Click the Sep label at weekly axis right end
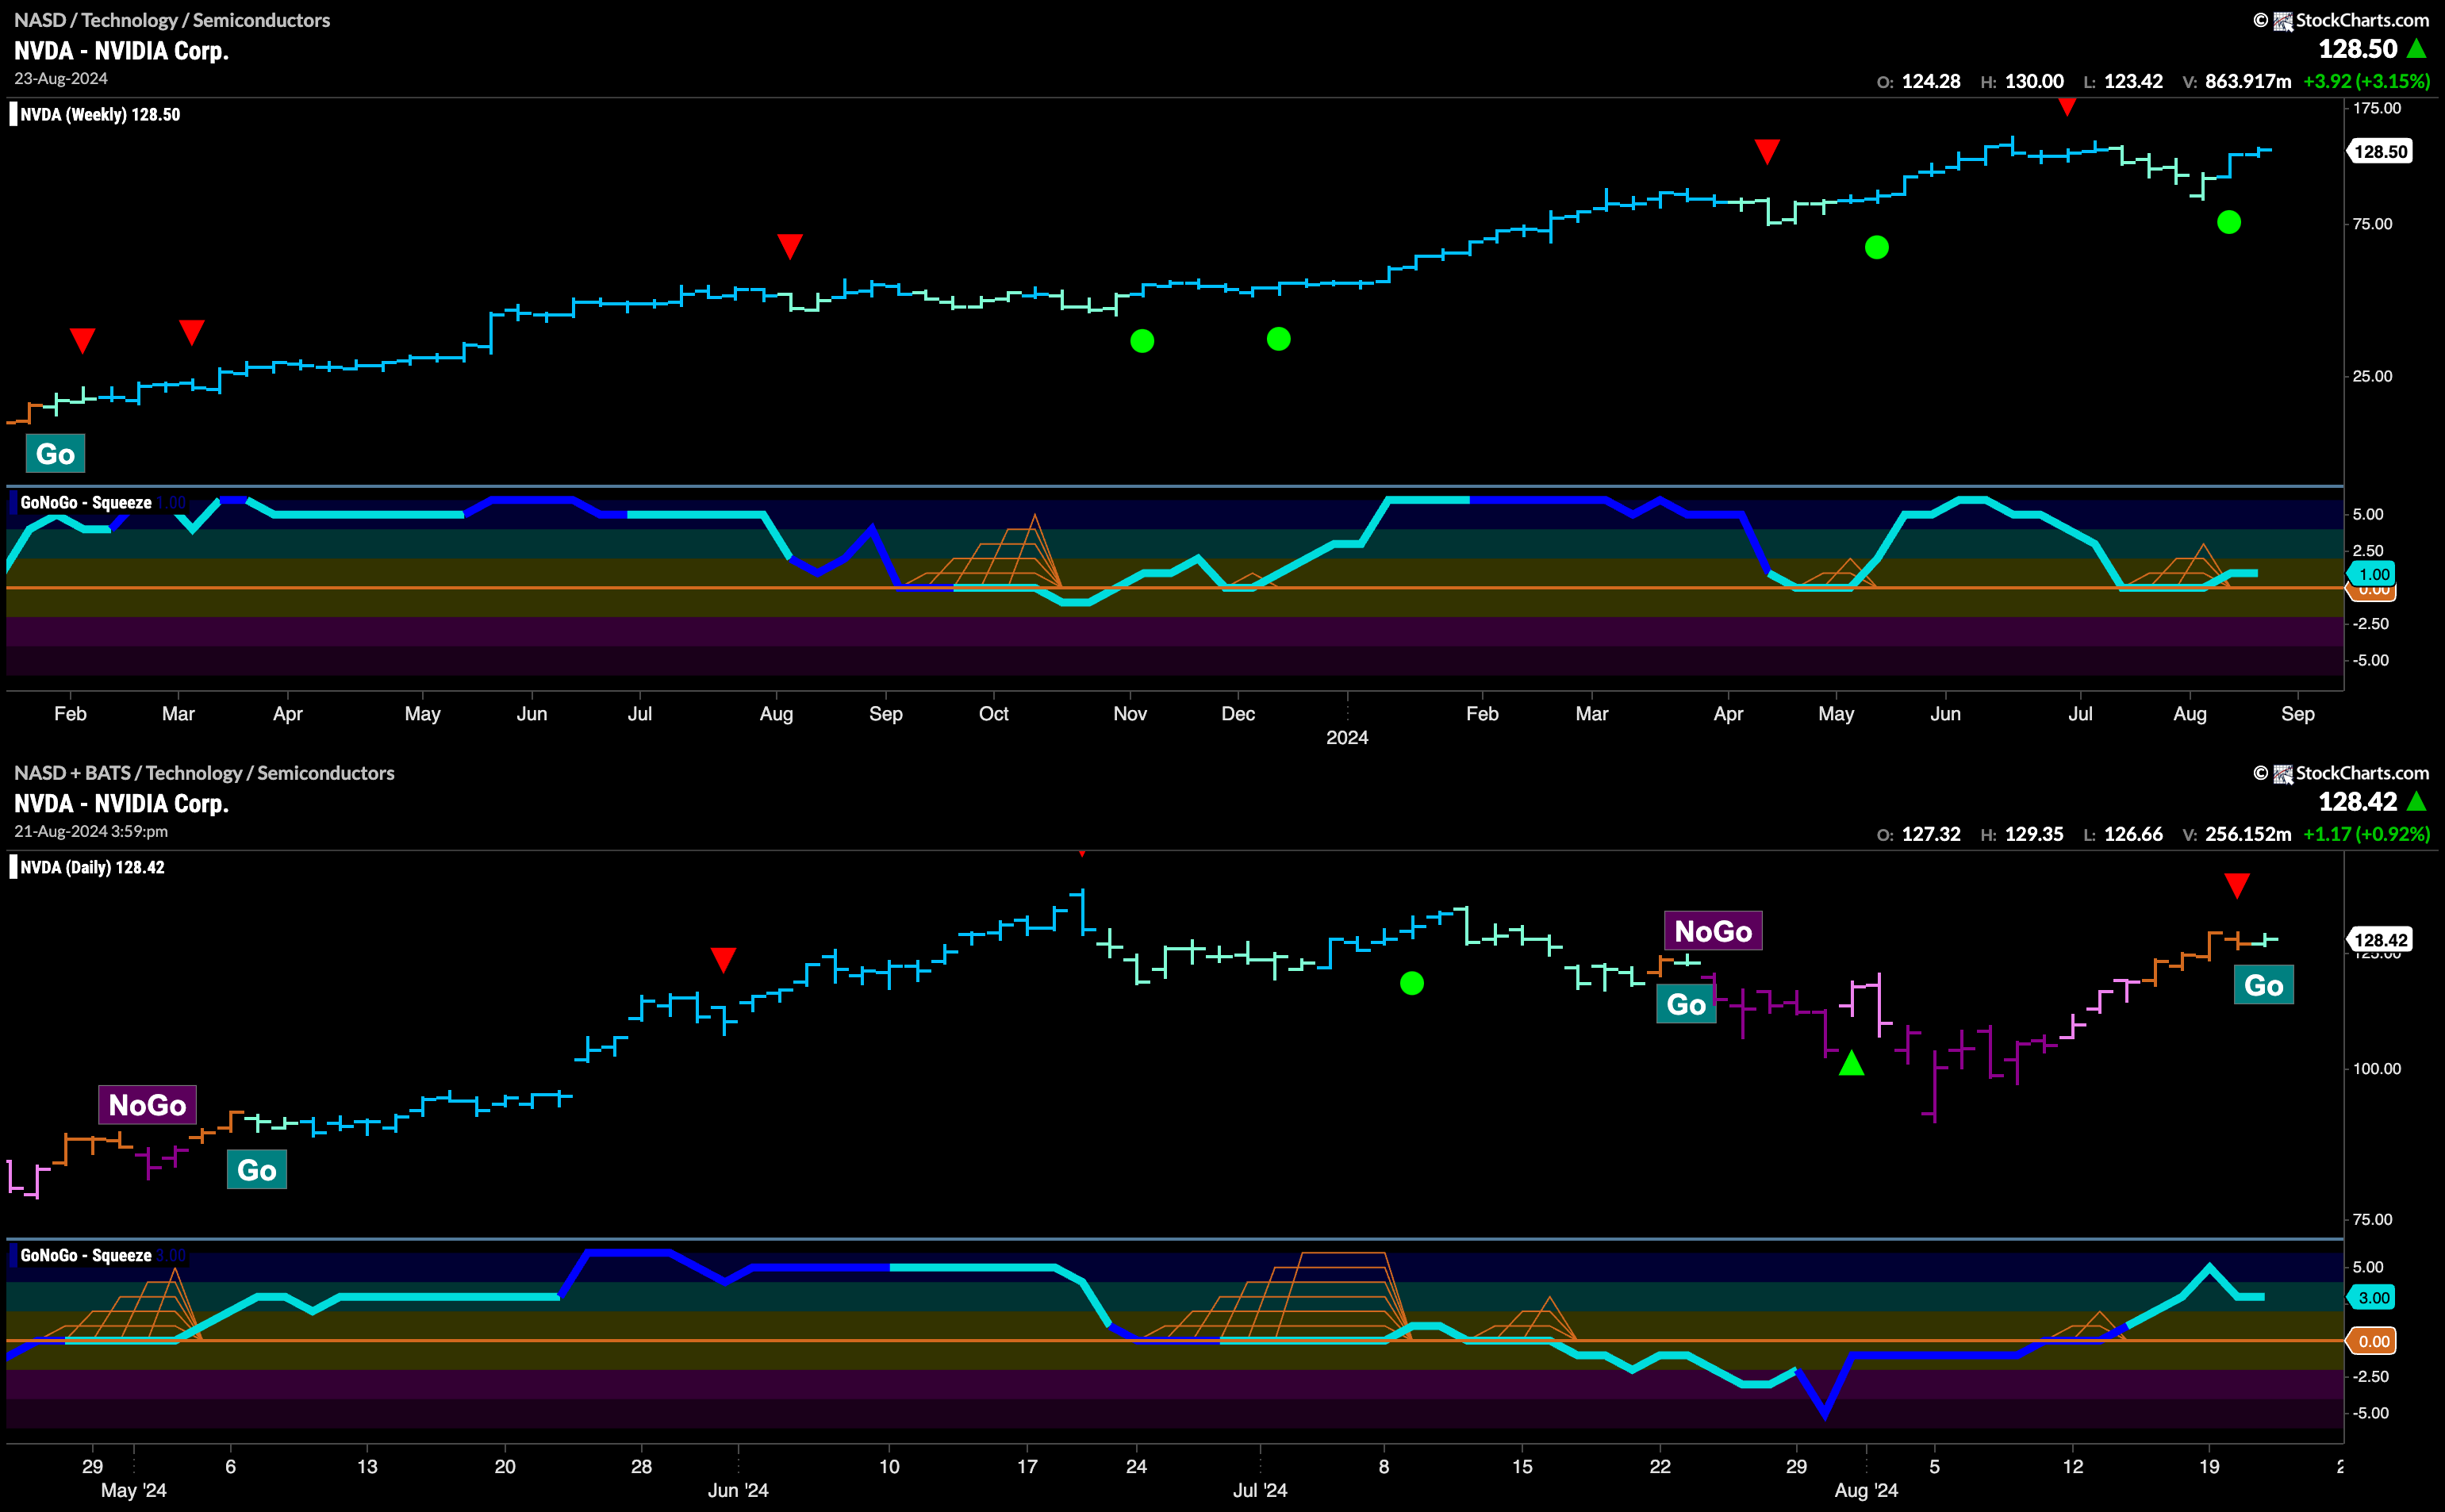Image resolution: width=2445 pixels, height=1512 pixels. pyautogui.click(x=2297, y=714)
